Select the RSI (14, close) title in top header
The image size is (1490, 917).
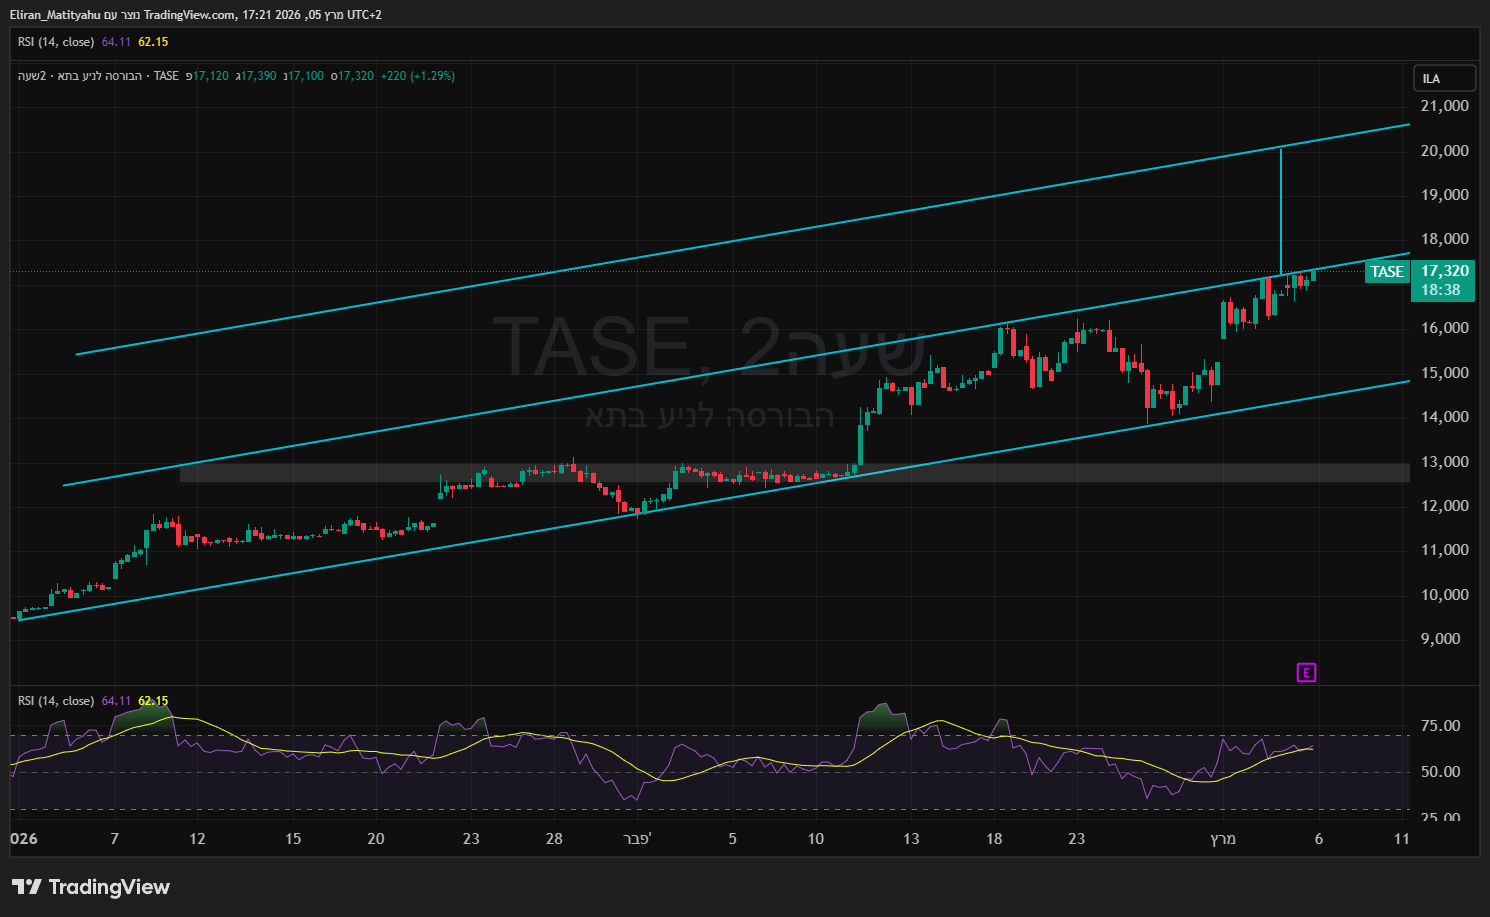tap(56, 42)
